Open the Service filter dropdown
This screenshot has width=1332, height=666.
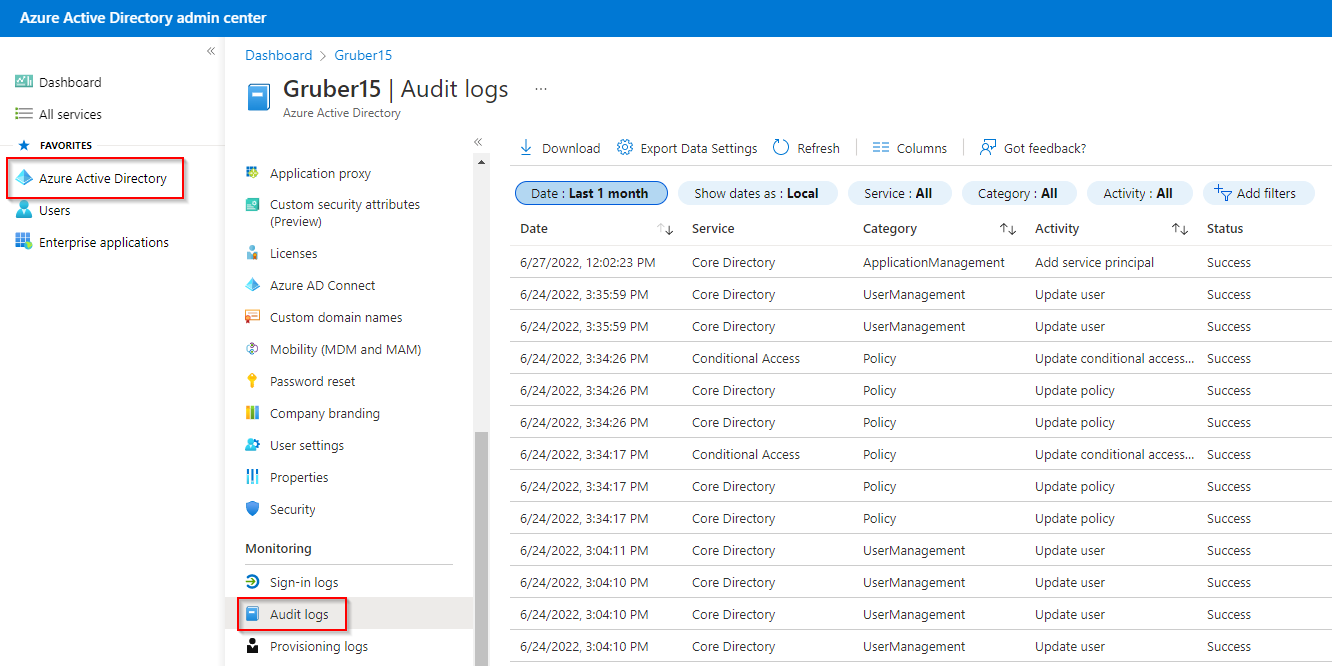point(899,193)
